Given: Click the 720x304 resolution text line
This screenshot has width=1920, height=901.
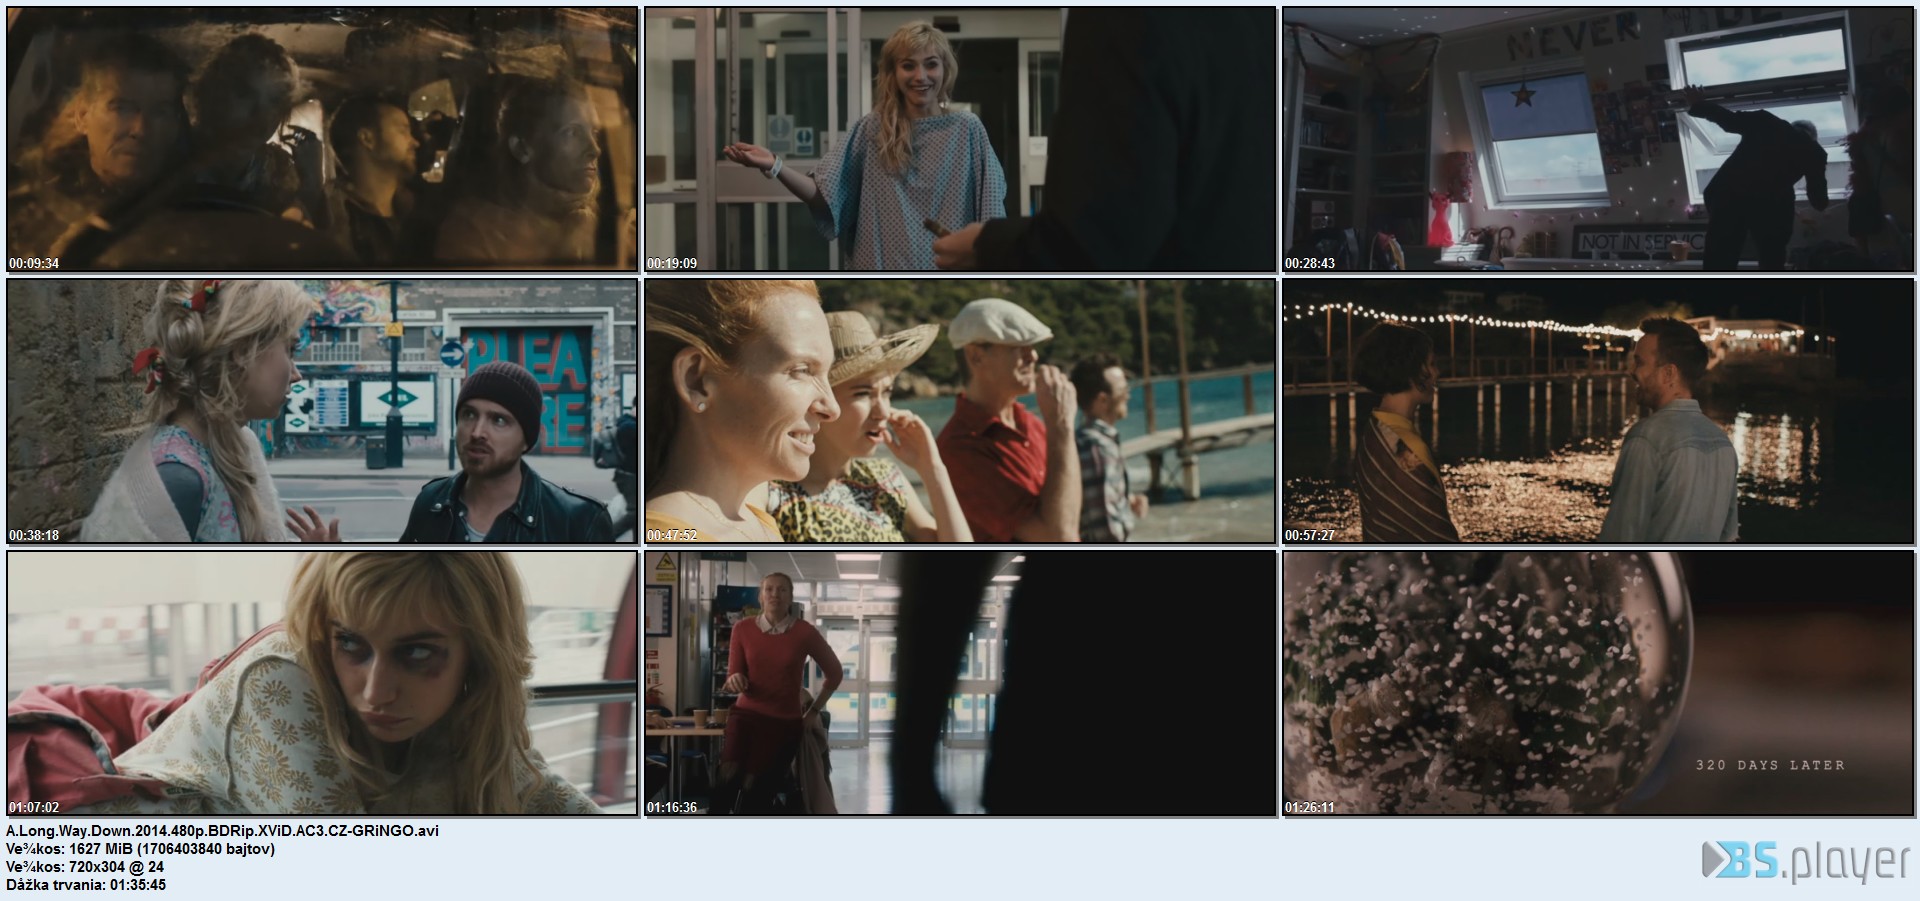Looking at the screenshot, I should 85,867.
